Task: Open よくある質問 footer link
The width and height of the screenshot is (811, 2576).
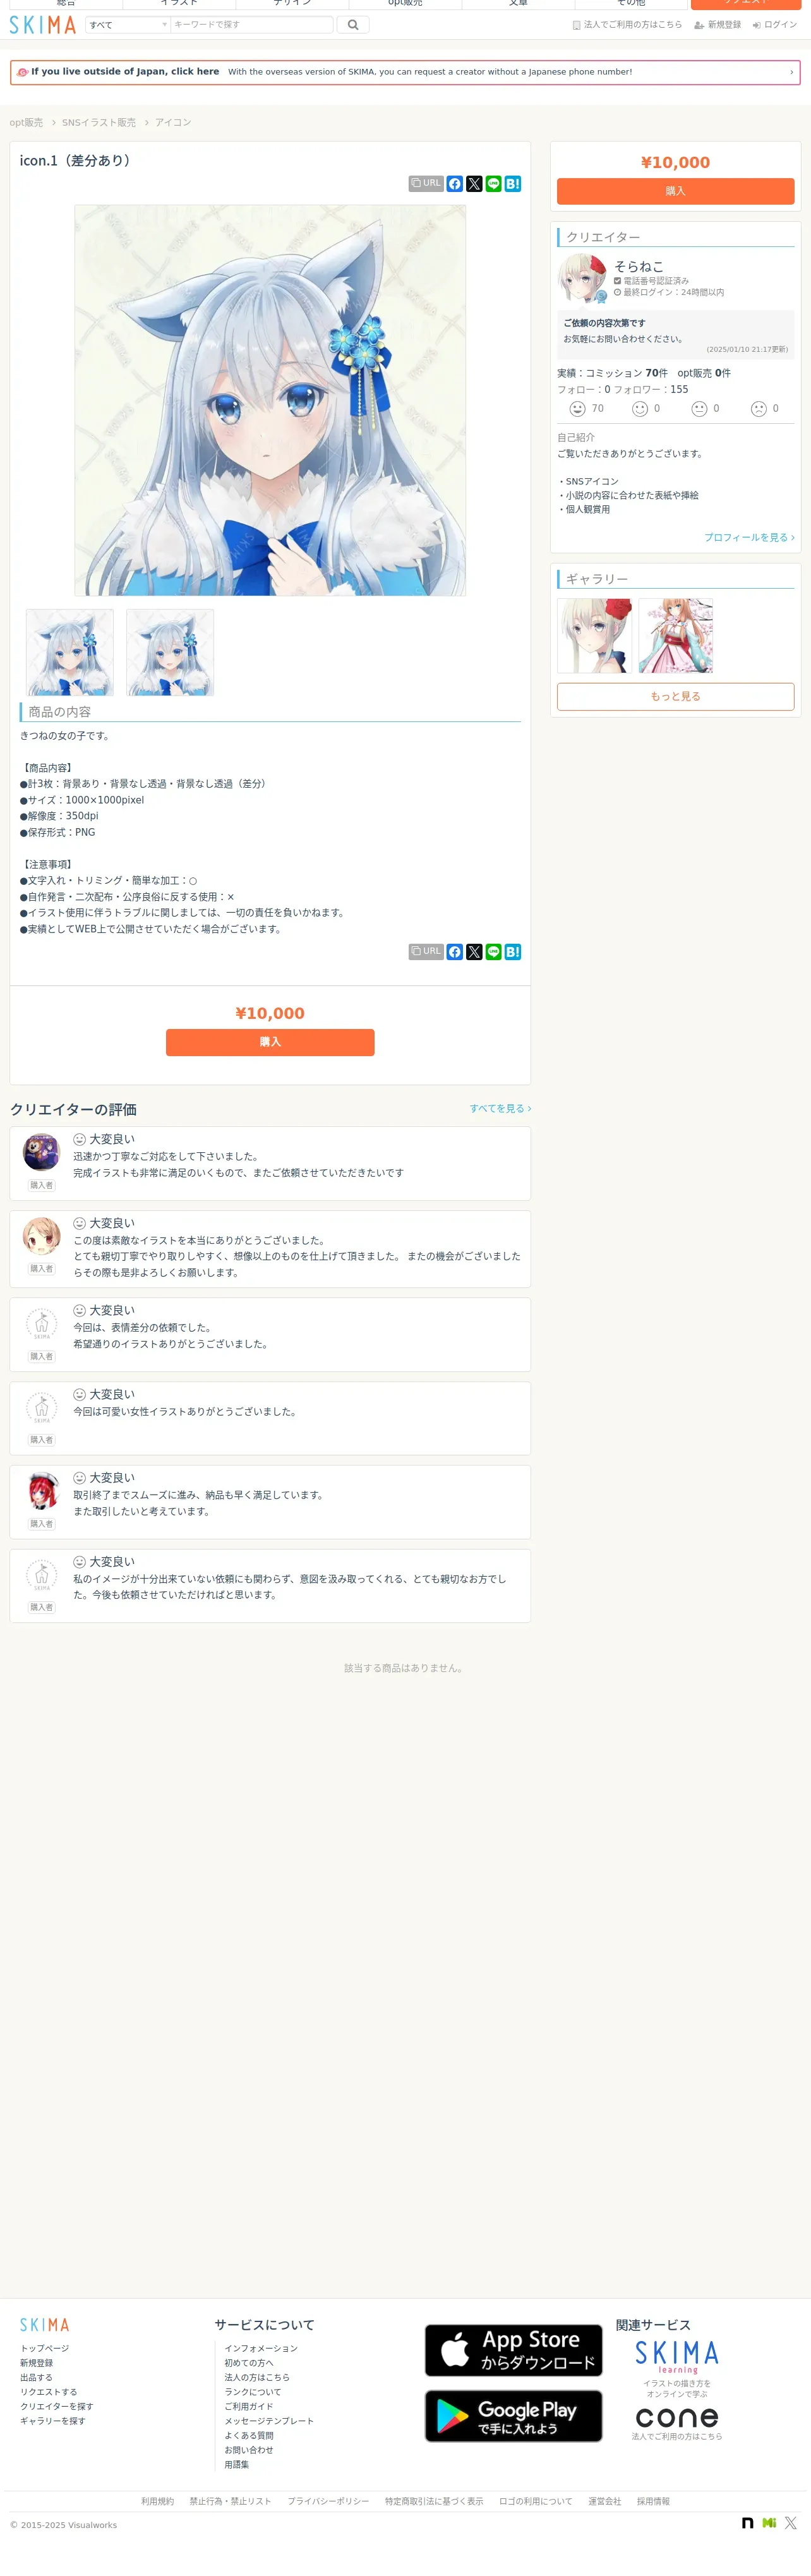Action: tap(249, 2436)
